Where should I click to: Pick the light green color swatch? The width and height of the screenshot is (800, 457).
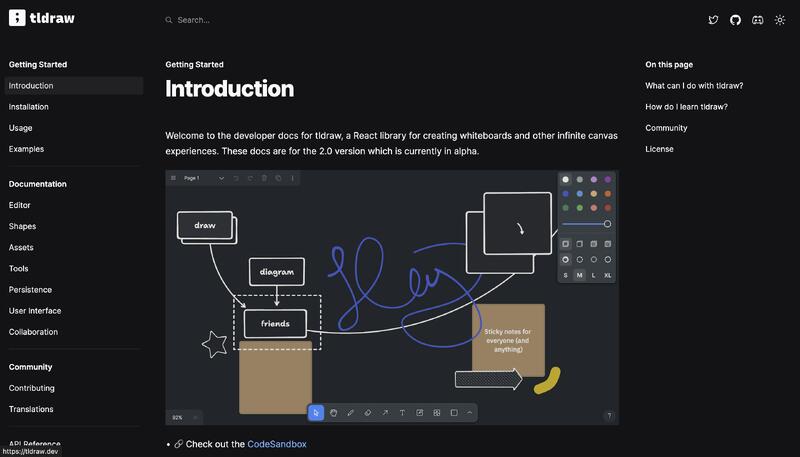click(x=580, y=208)
